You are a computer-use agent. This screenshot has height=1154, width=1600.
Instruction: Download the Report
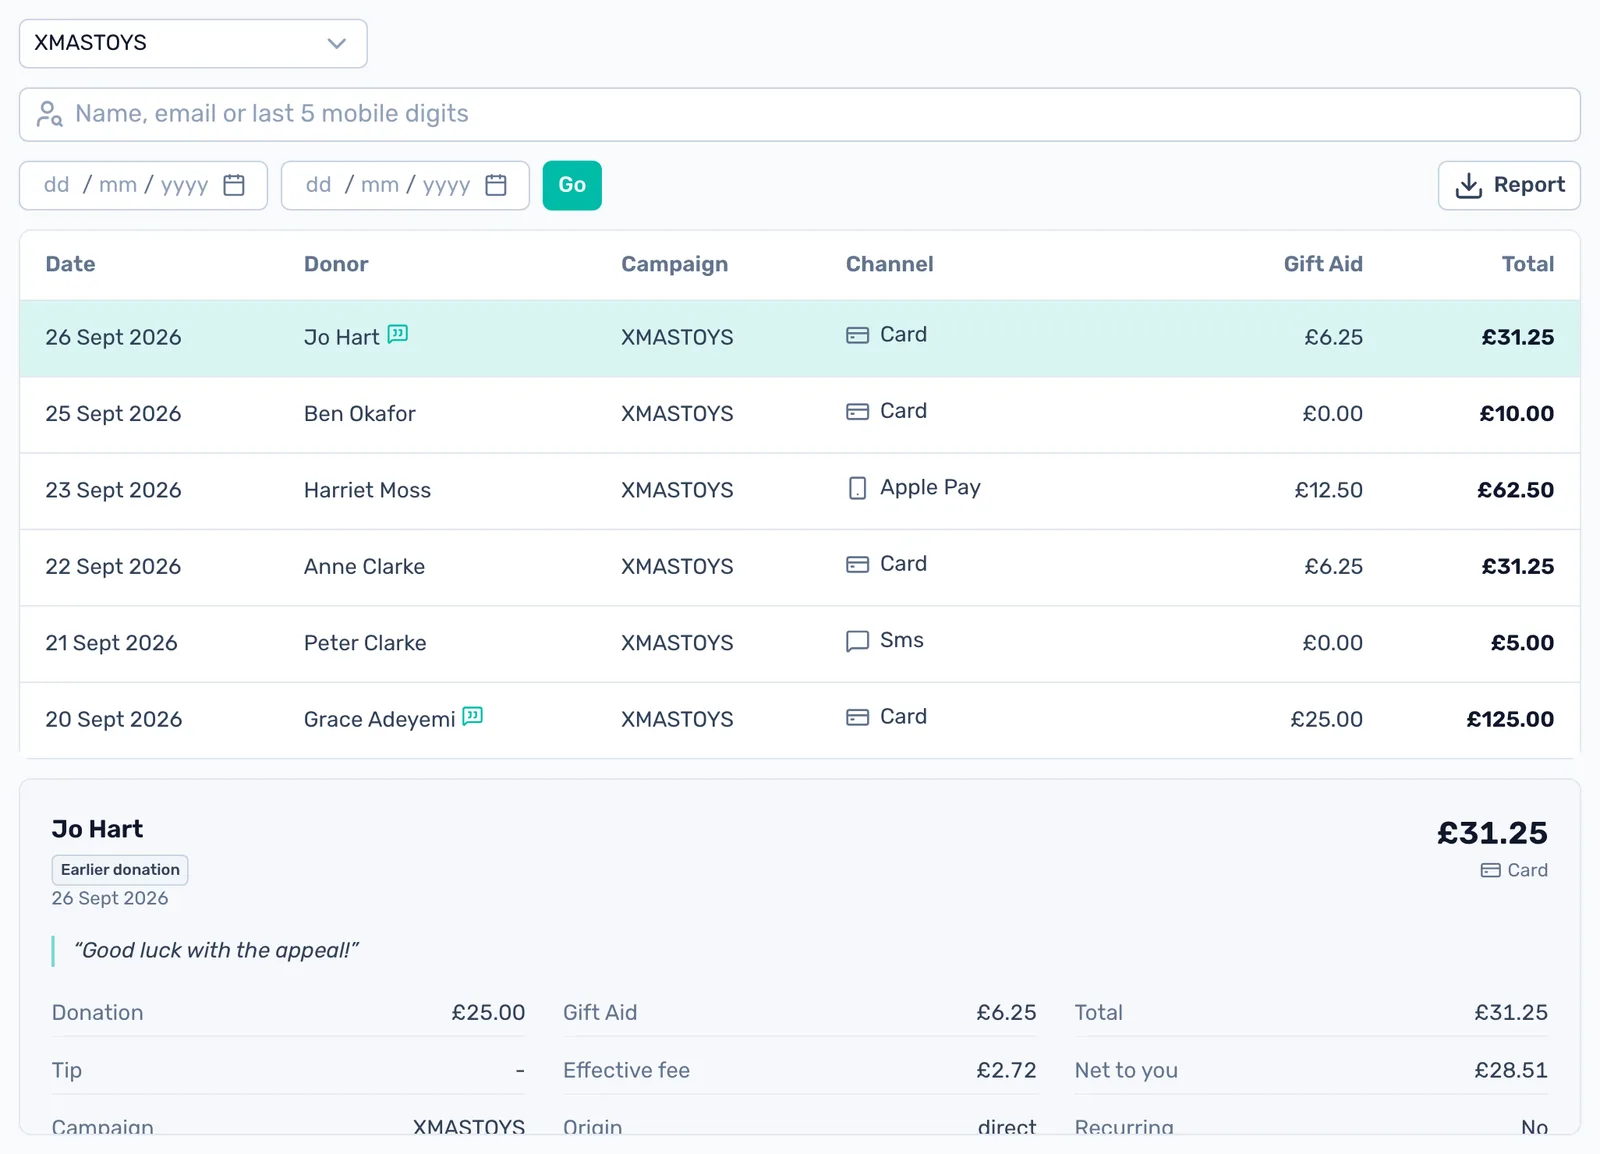1509,185
